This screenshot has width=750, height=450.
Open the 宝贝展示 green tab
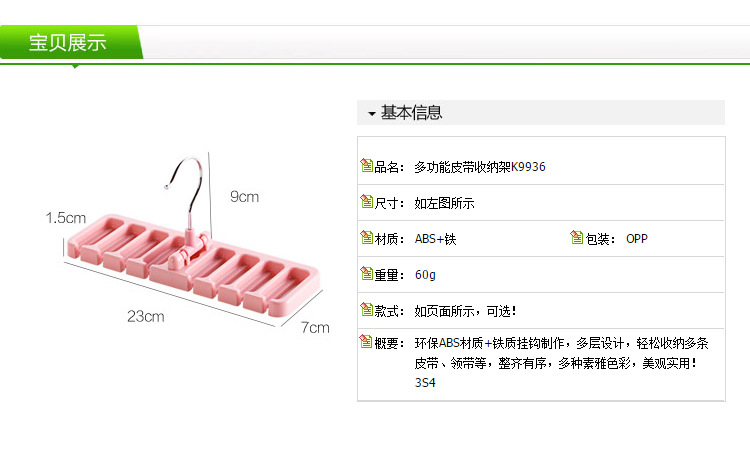pos(71,43)
